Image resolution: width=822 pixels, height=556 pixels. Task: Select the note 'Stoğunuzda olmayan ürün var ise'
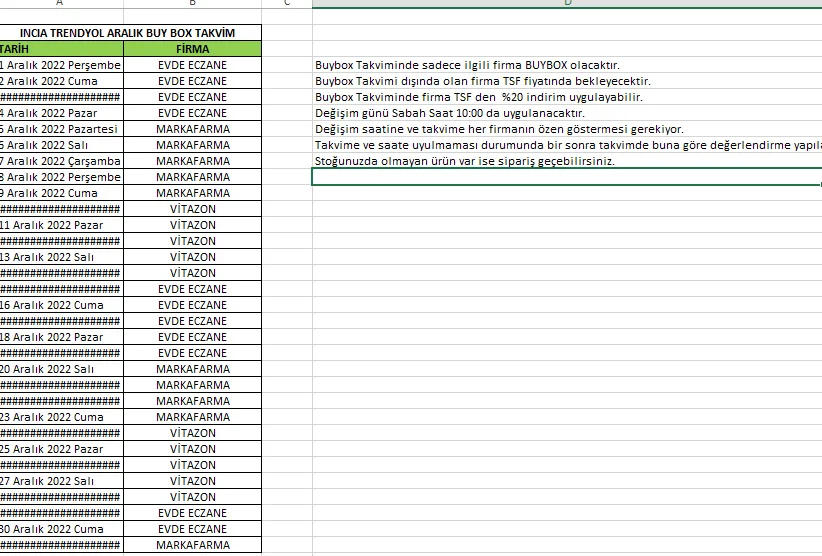pyautogui.click(x=464, y=161)
